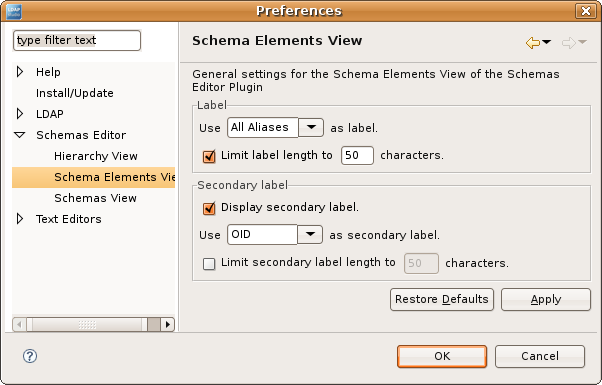Click the LDAP Studio window icon
This screenshot has height=385, width=602.
pos(14,12)
